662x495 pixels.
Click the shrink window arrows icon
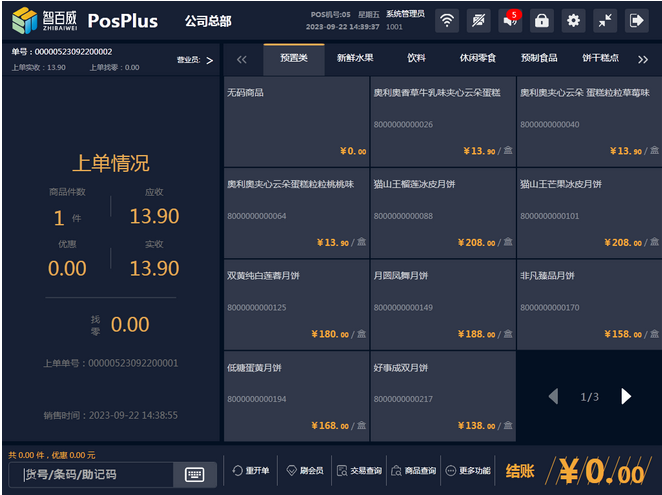pyautogui.click(x=605, y=20)
